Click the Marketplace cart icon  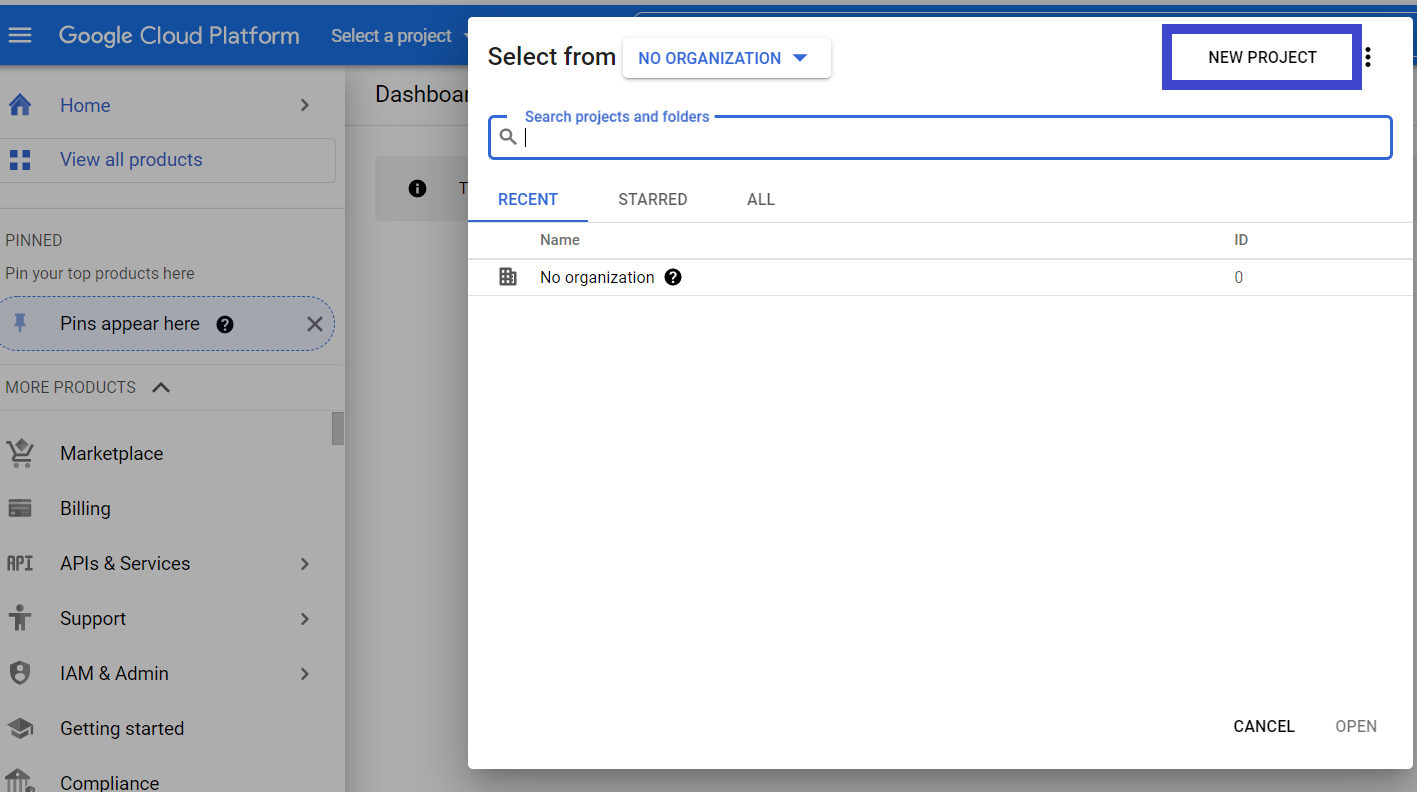(x=20, y=453)
